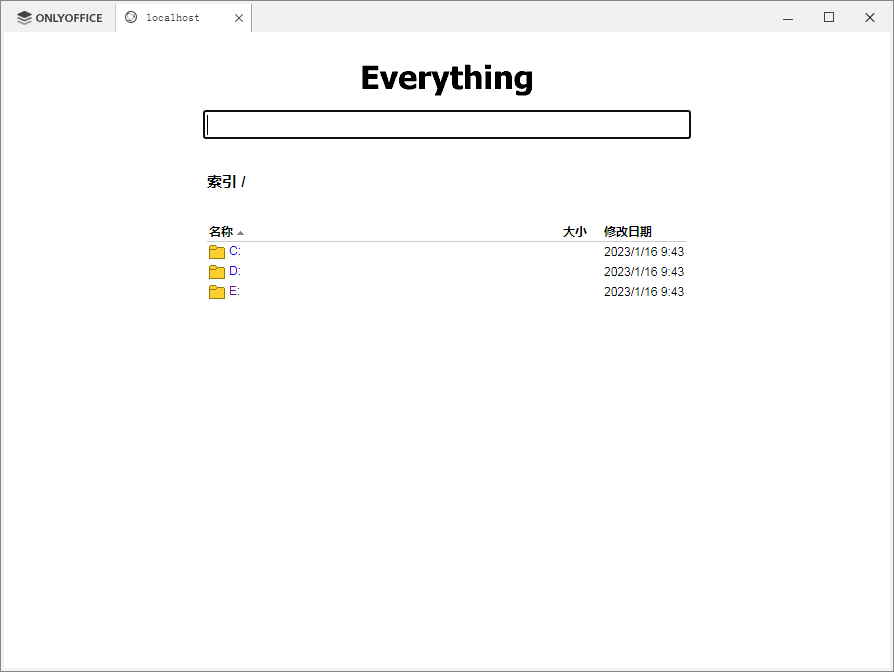This screenshot has width=894, height=672.
Task: Click the ONLYOFFICE logo icon
Action: (x=24, y=18)
